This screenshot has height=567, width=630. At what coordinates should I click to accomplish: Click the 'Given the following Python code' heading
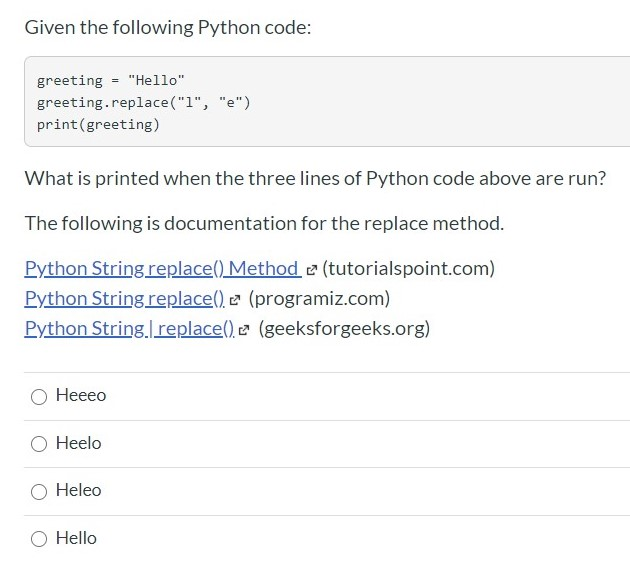pyautogui.click(x=168, y=28)
